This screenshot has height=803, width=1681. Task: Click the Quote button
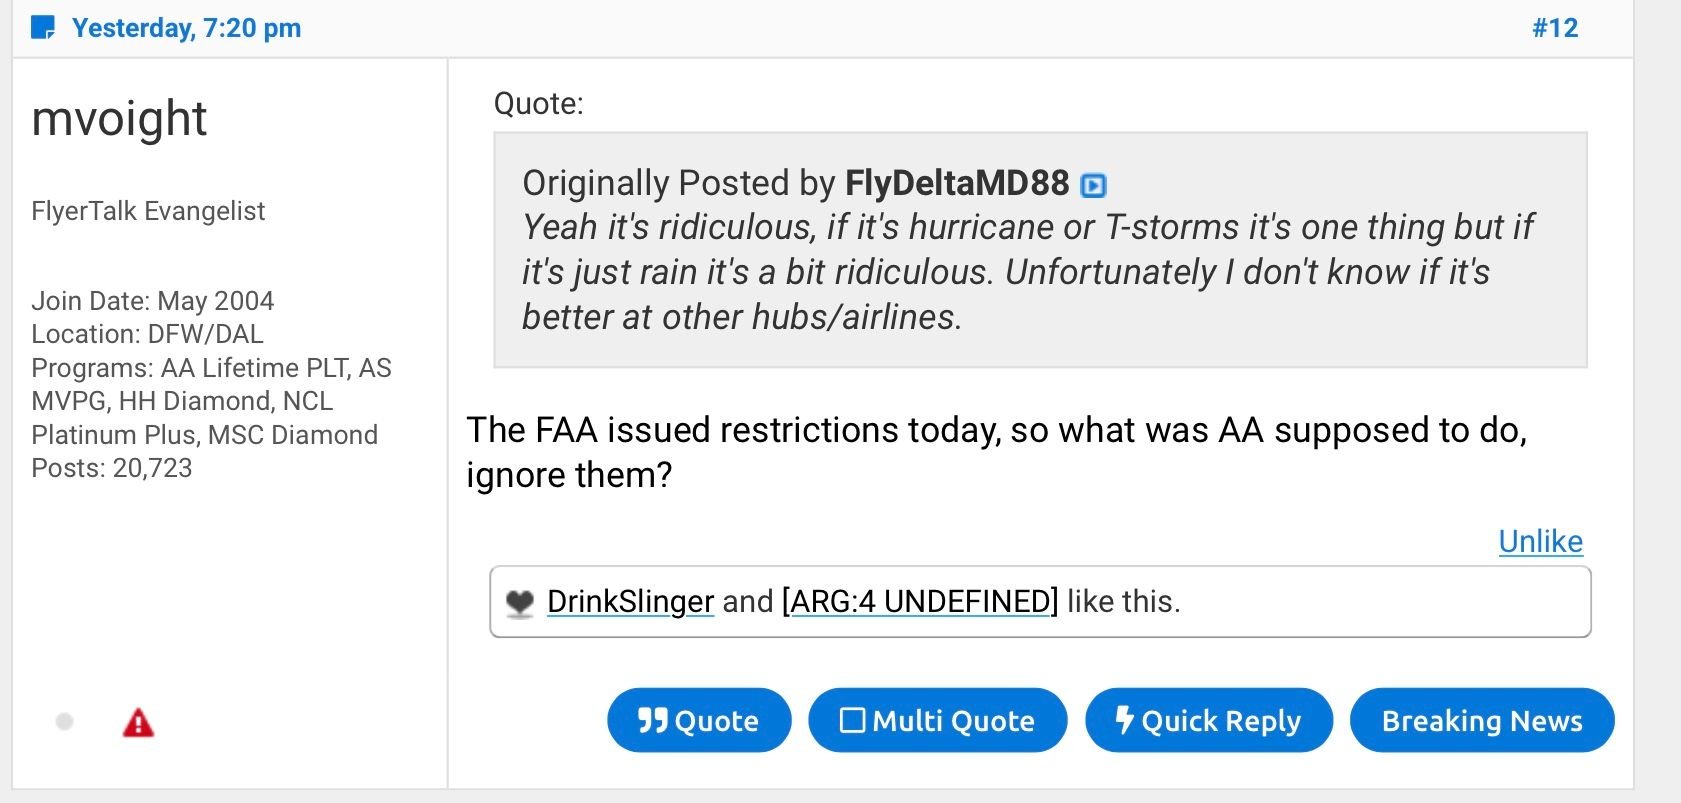699,720
